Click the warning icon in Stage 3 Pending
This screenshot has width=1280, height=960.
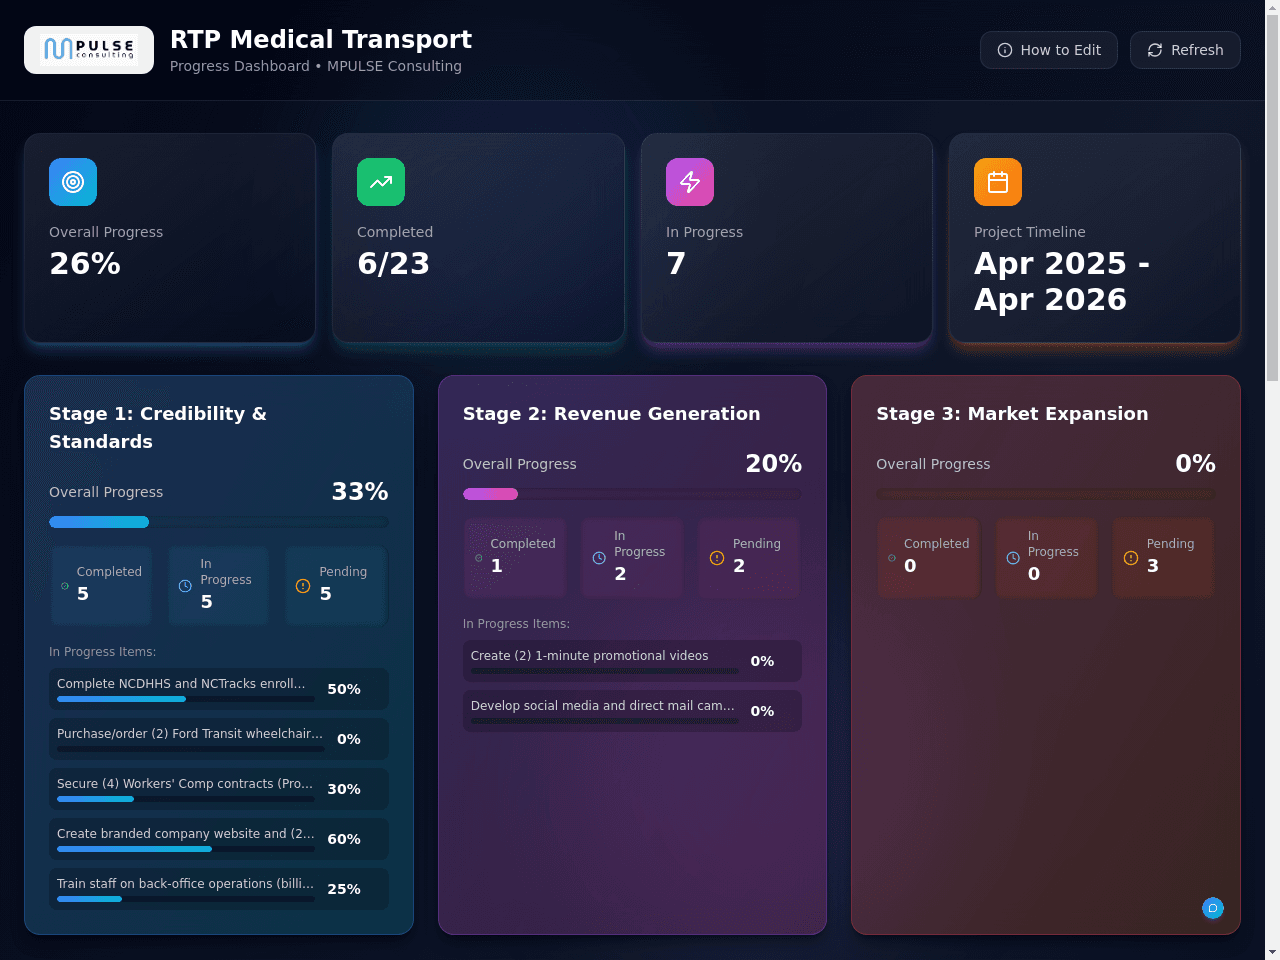1131,558
